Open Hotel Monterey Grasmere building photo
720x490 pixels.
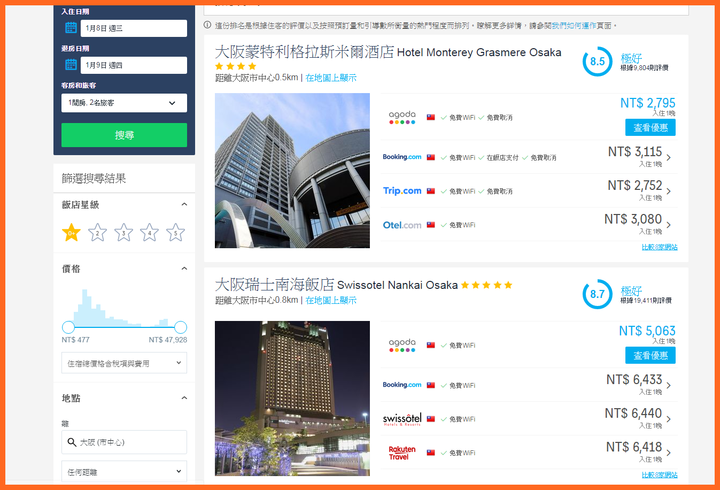[x=292, y=170]
